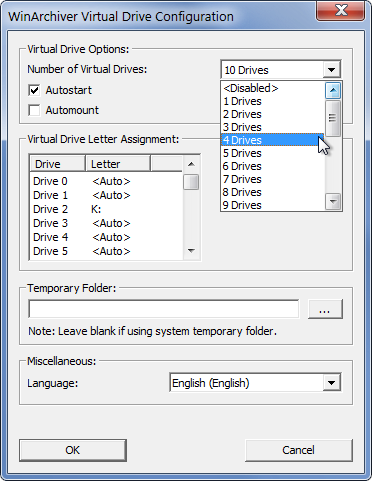The width and height of the screenshot is (372, 481).
Task: Click the drive letter list scrollbar thumb
Action: pyautogui.click(x=191, y=182)
